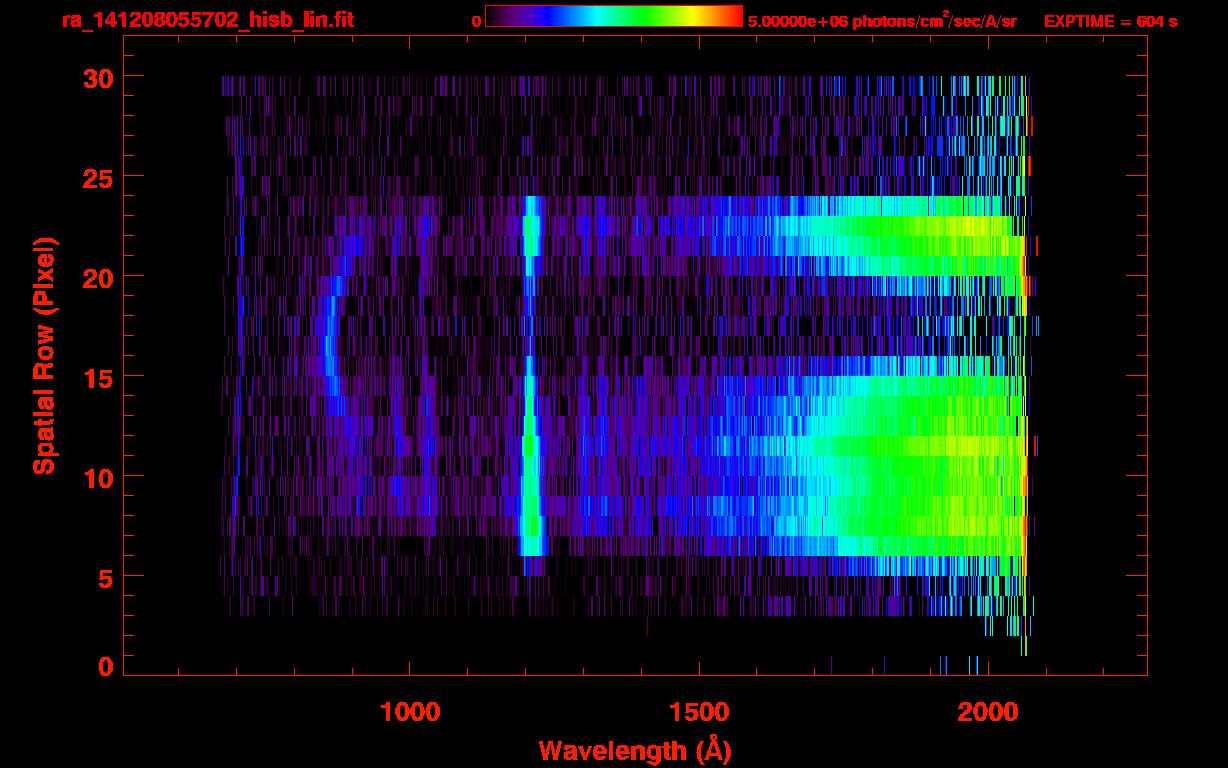Click the y-axis tick label 5
The image size is (1228, 768).
(104, 577)
